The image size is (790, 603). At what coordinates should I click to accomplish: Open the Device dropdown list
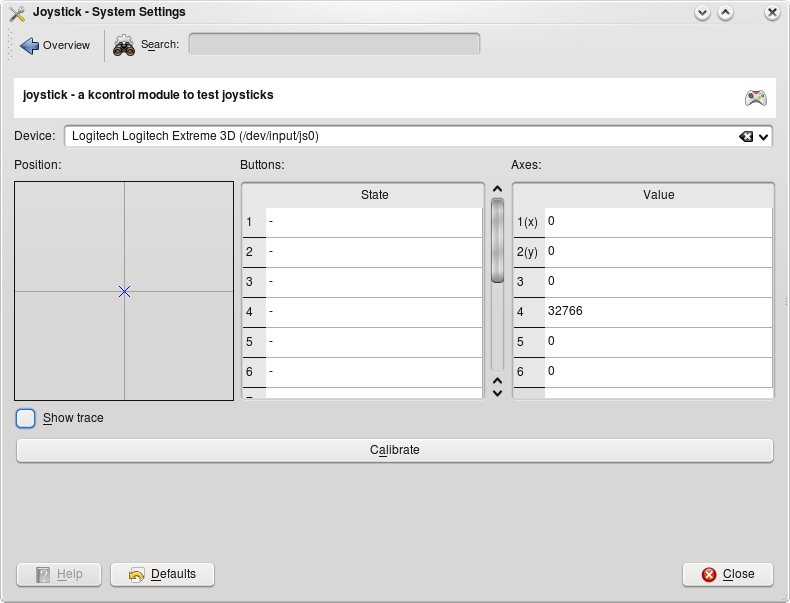click(764, 136)
